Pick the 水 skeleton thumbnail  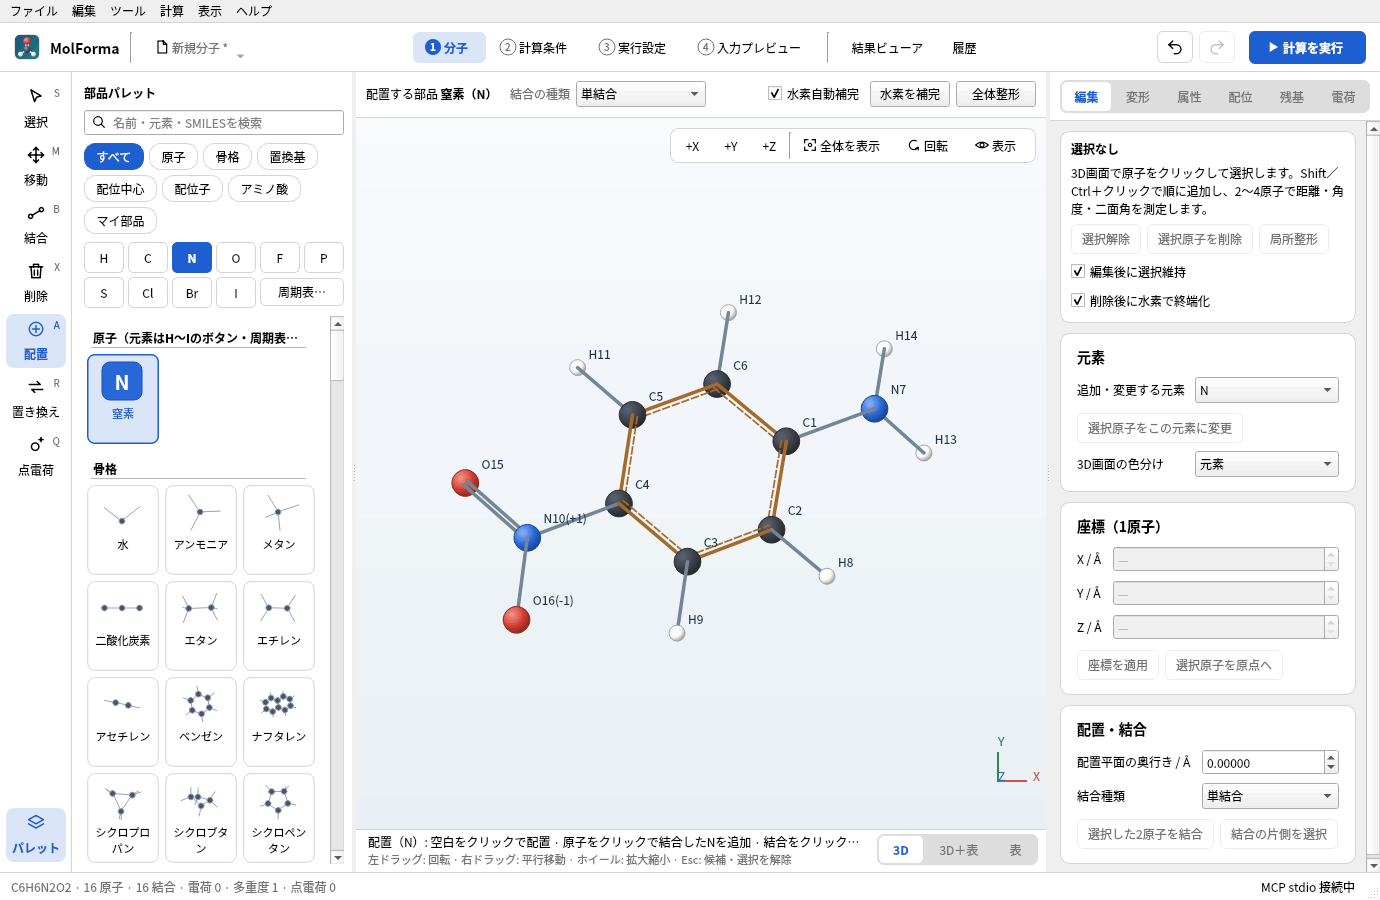(x=123, y=530)
